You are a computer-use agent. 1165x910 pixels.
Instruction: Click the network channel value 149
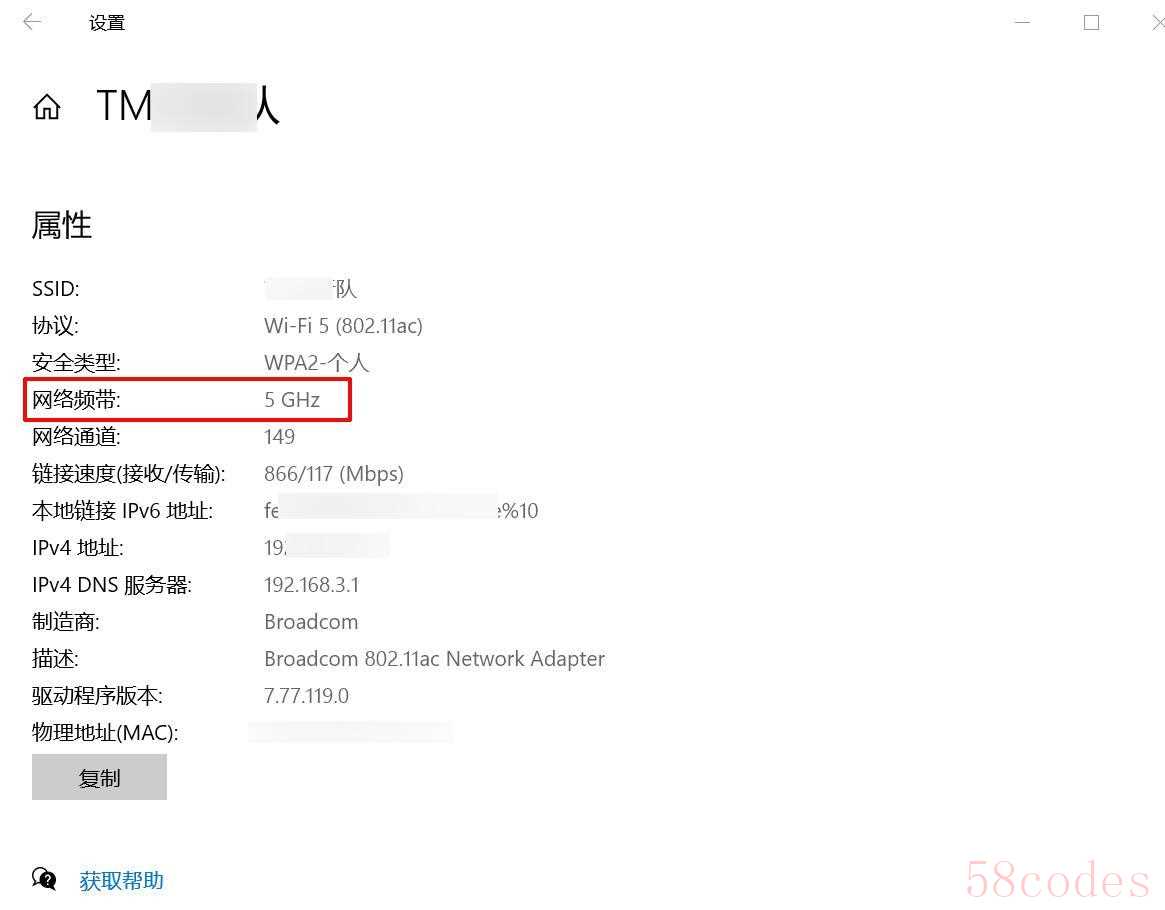[x=279, y=437]
